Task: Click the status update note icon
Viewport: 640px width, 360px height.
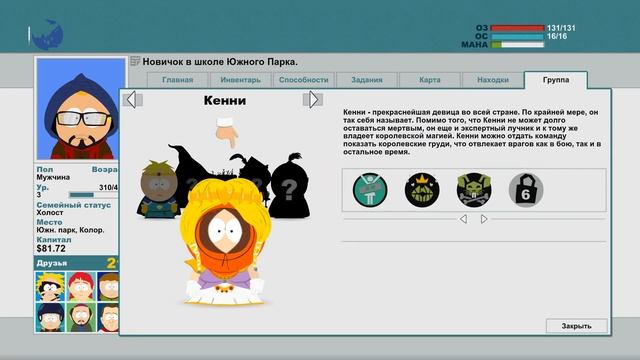Action: [x=135, y=62]
